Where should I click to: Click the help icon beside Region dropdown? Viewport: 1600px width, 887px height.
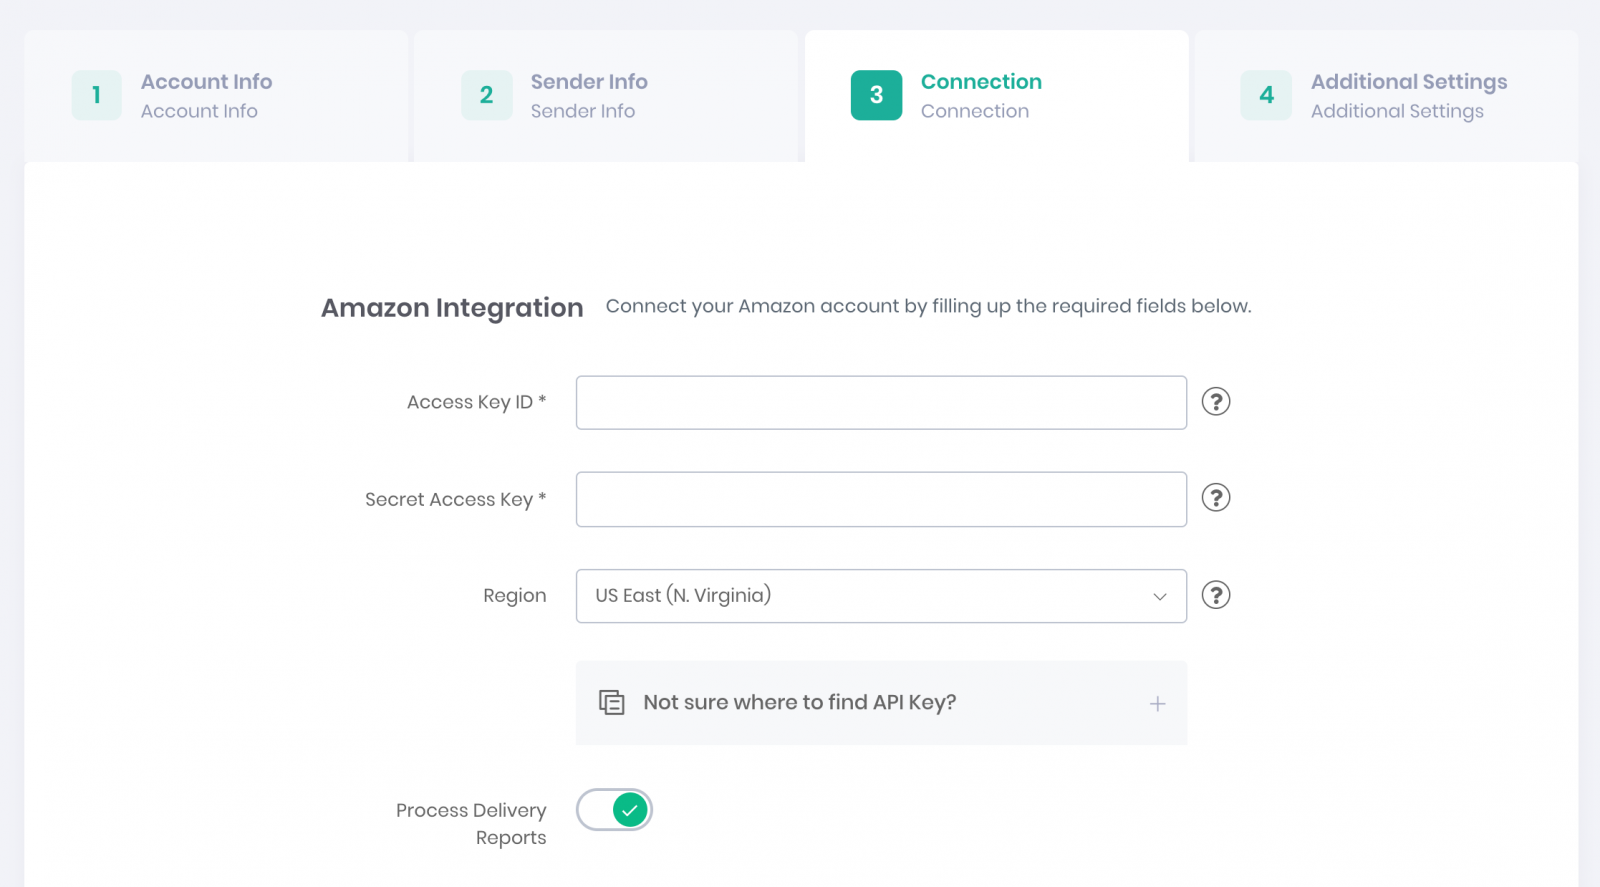[1215, 595]
